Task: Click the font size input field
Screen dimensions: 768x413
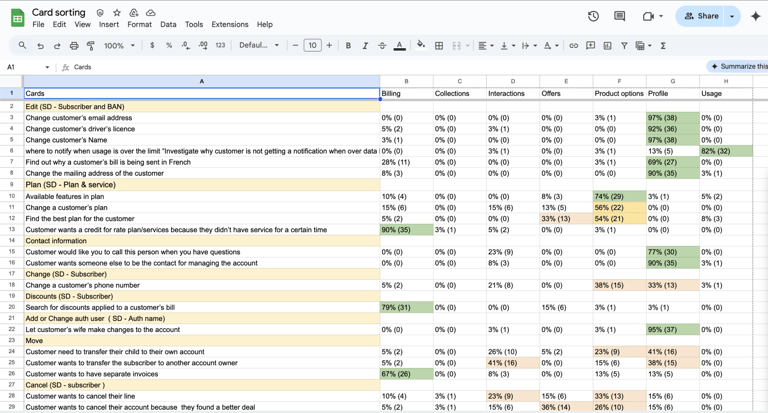Action: click(312, 46)
